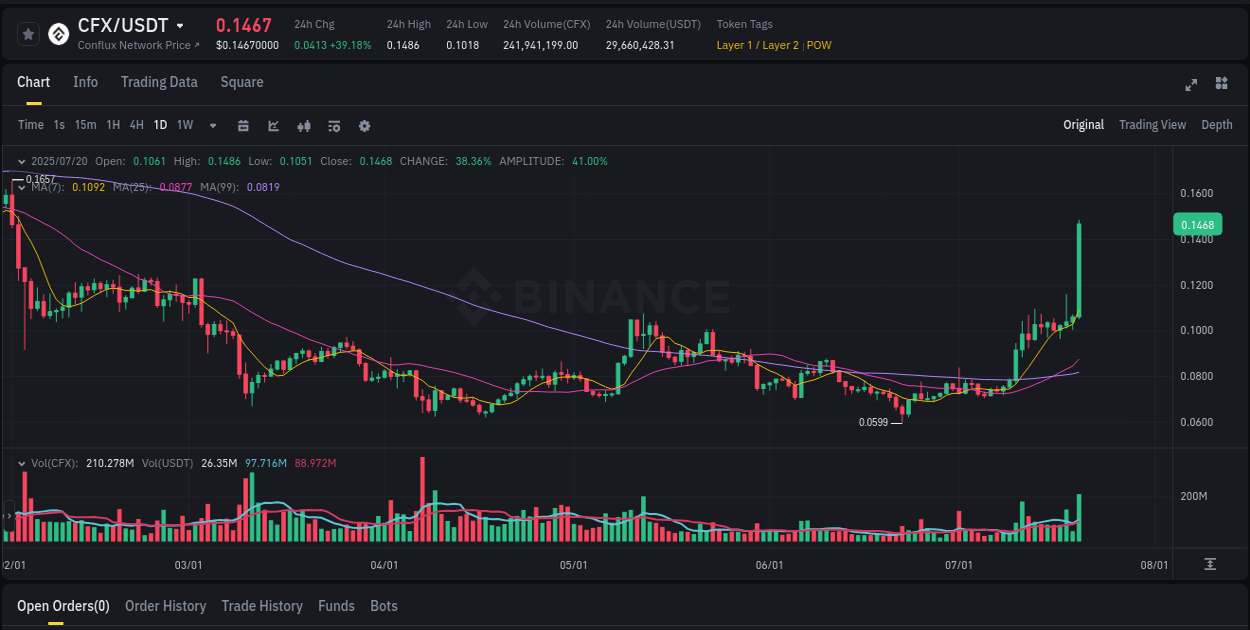Toggle the favorite star for CFX/USDT
The width and height of the screenshot is (1250, 630).
[28, 33]
